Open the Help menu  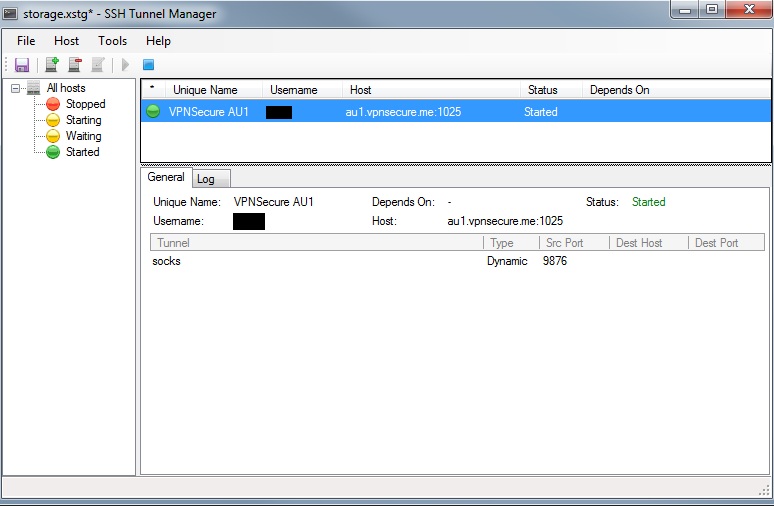(158, 41)
